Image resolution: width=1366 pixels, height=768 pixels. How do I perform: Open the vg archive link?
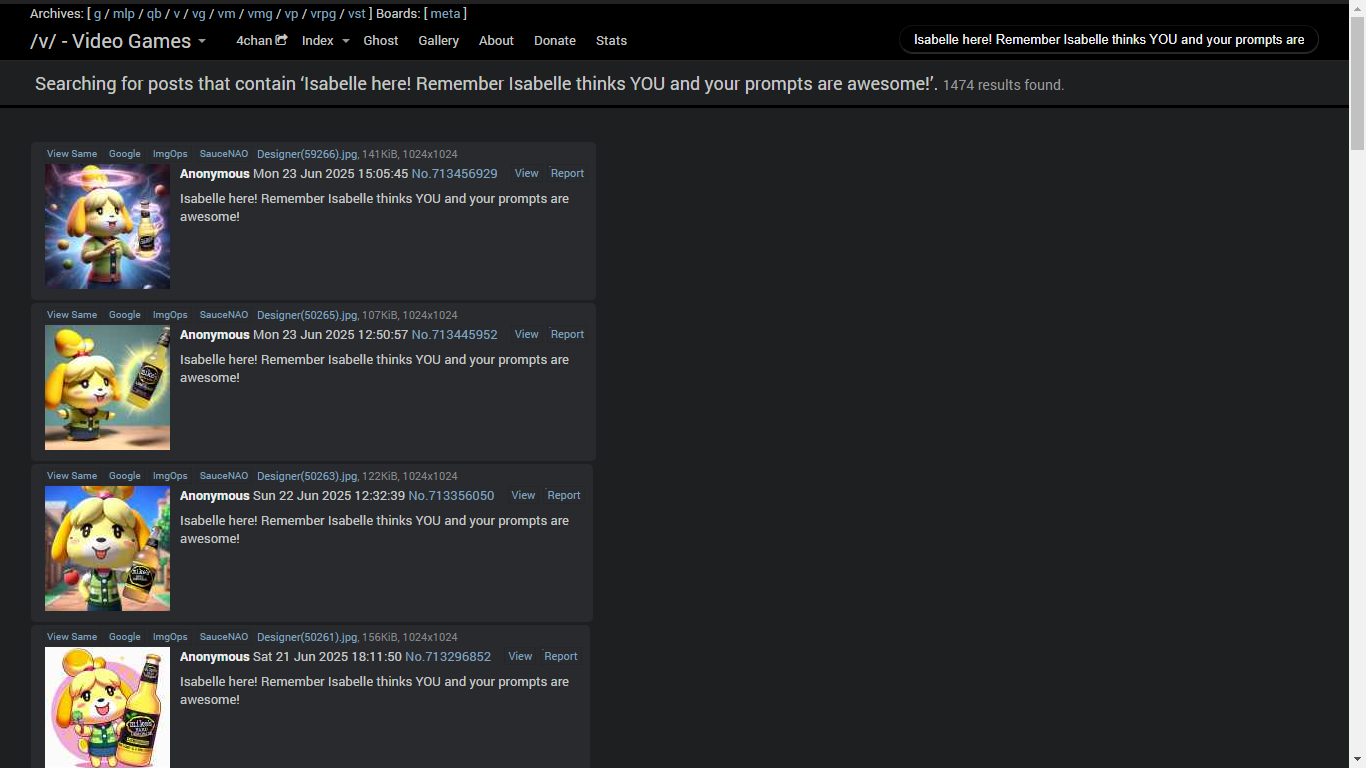coord(199,14)
